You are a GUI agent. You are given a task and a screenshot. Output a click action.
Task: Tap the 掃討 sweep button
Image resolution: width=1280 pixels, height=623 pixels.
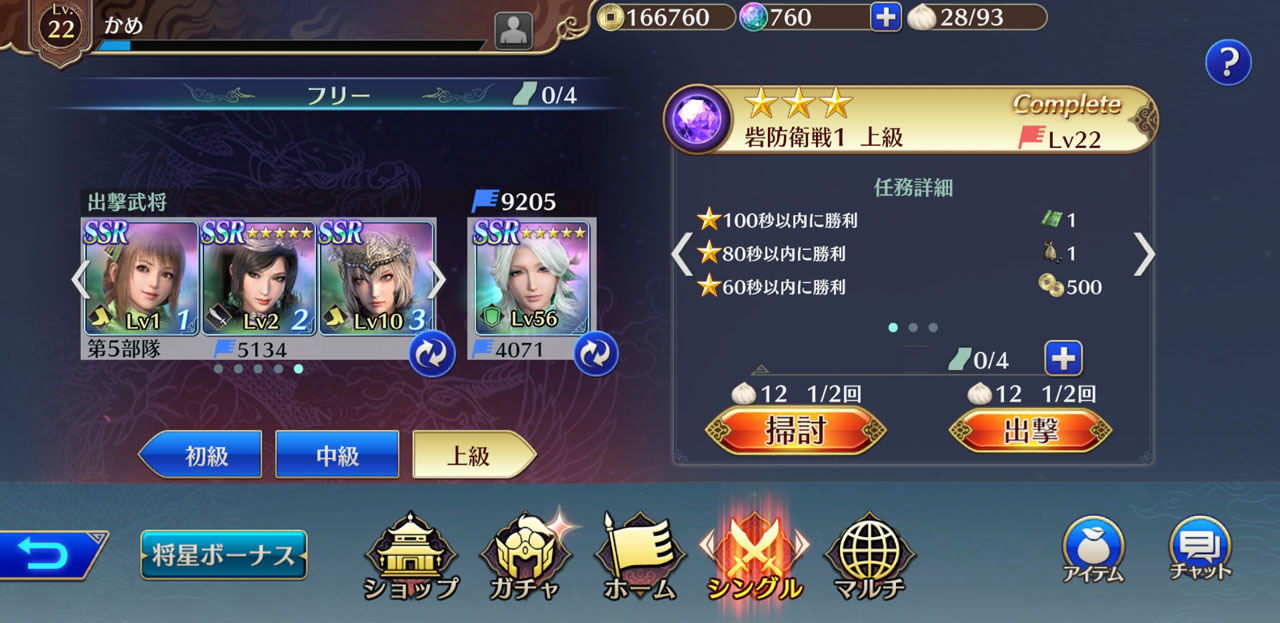[795, 430]
